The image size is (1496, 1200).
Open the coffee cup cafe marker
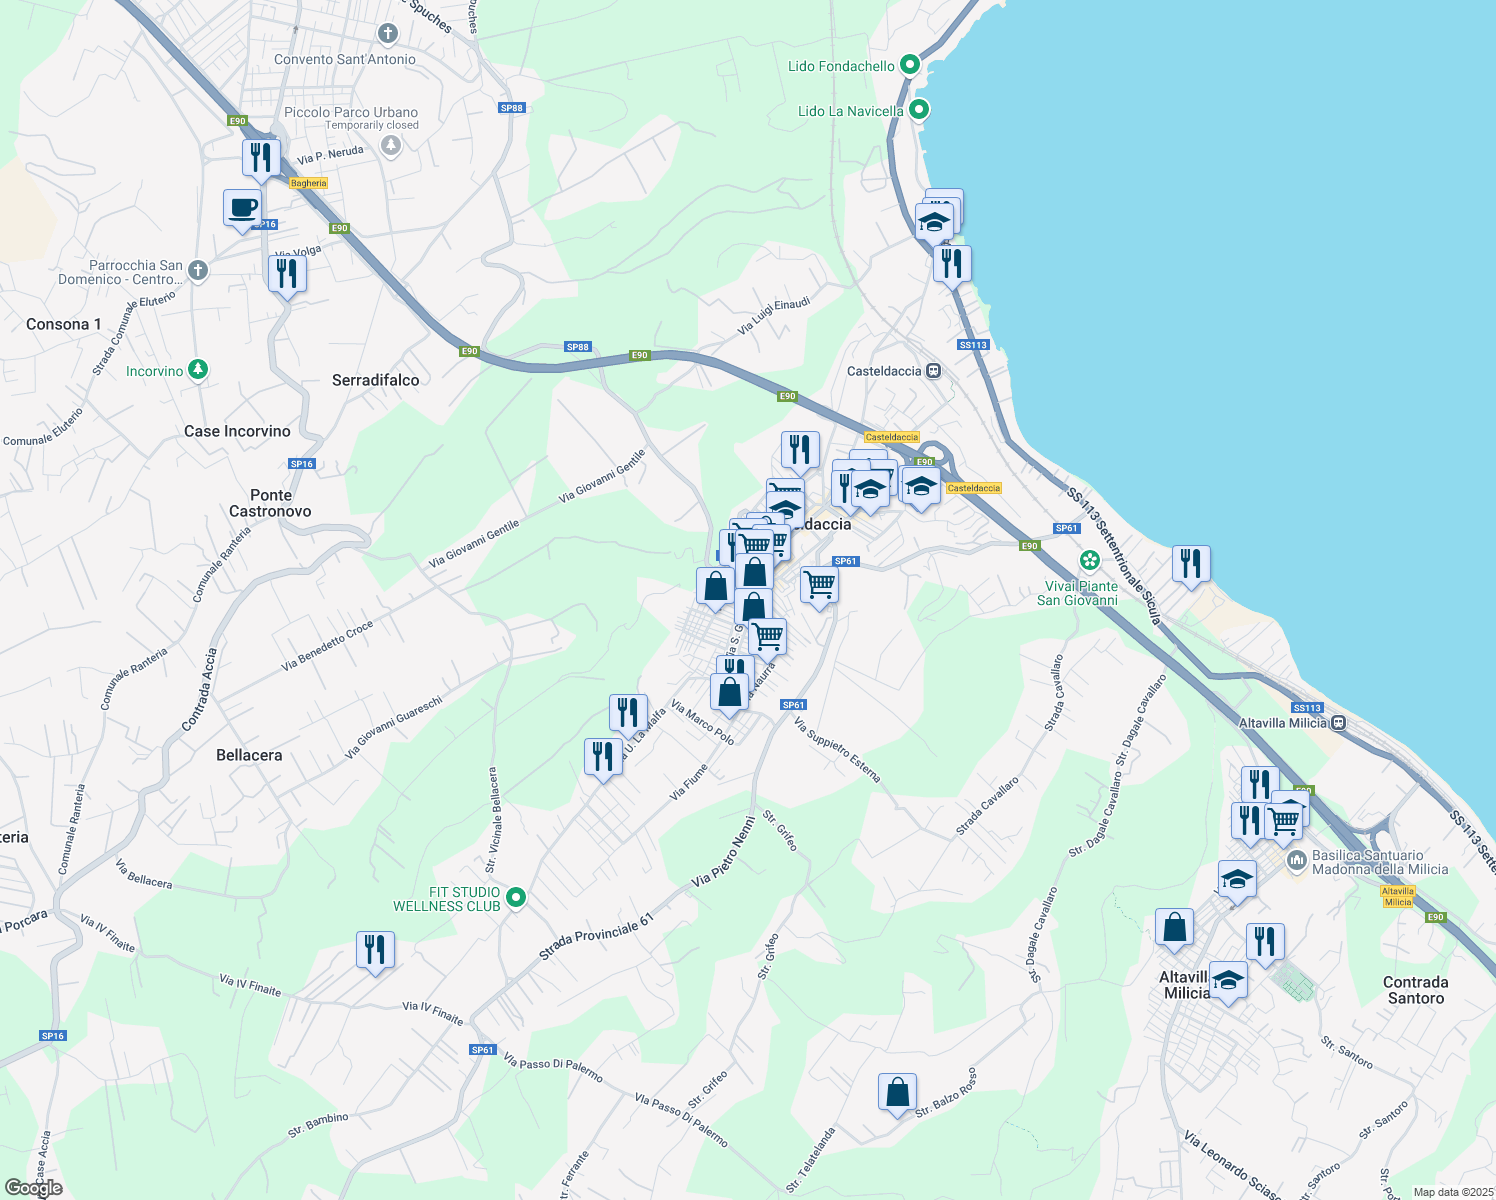(242, 209)
